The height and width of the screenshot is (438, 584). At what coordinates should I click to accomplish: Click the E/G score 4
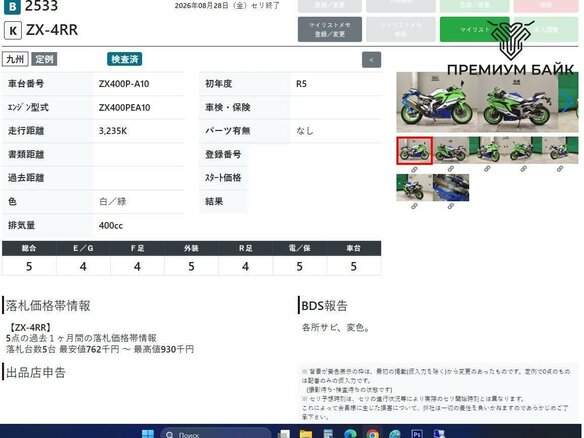point(83,266)
